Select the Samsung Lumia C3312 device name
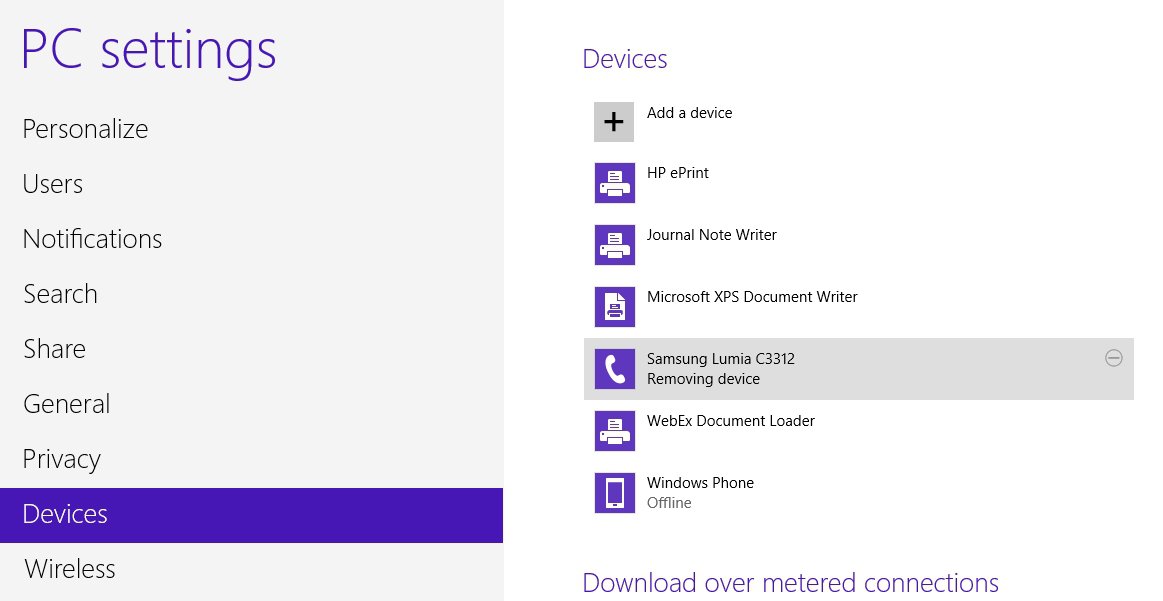 click(x=721, y=359)
